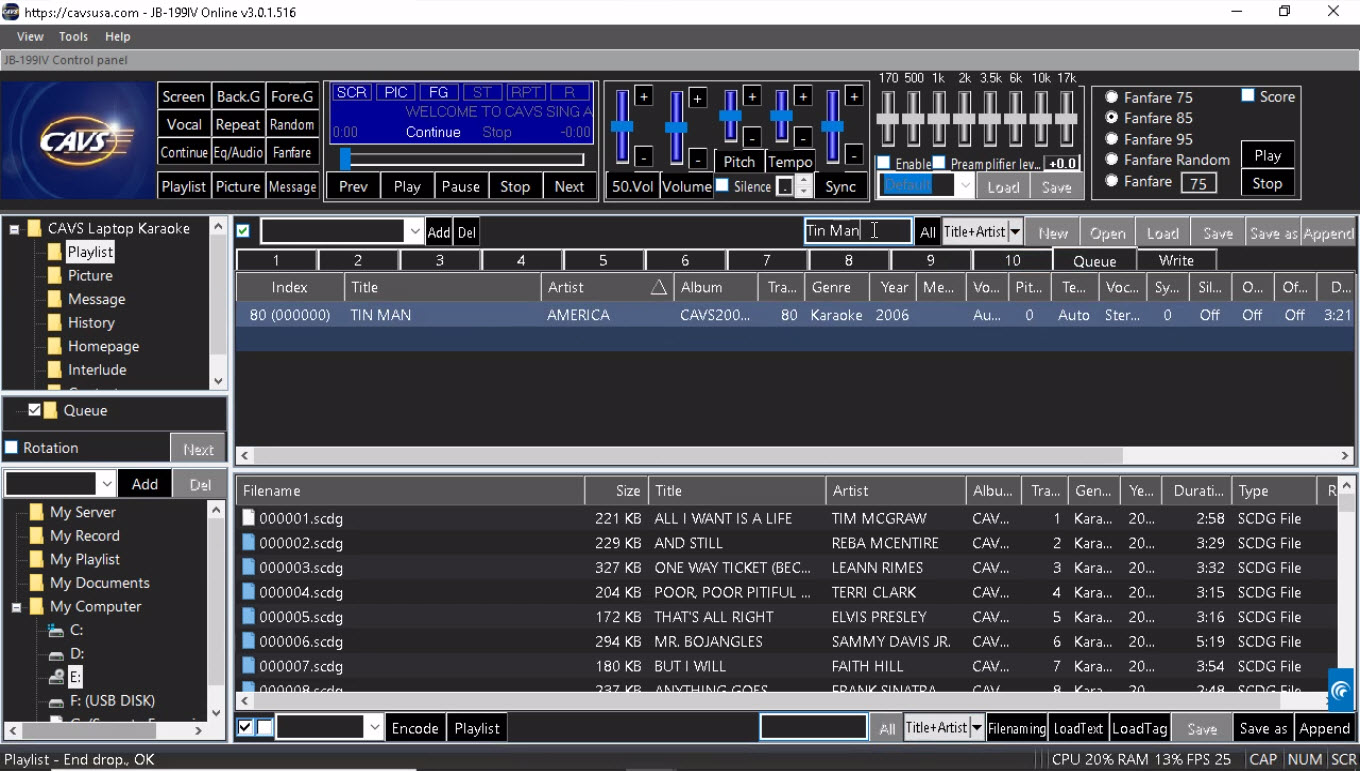The image size is (1360, 771).
Task: Select the E: disc drive icon
Action: [56, 677]
